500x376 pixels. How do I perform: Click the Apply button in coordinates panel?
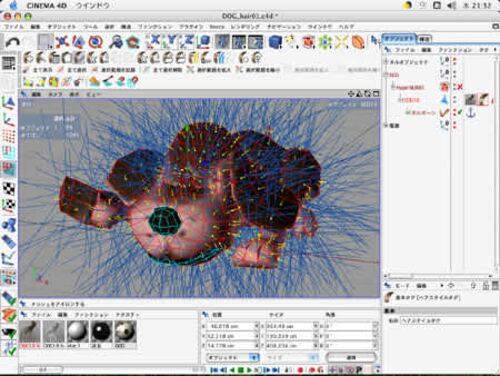tap(351, 357)
